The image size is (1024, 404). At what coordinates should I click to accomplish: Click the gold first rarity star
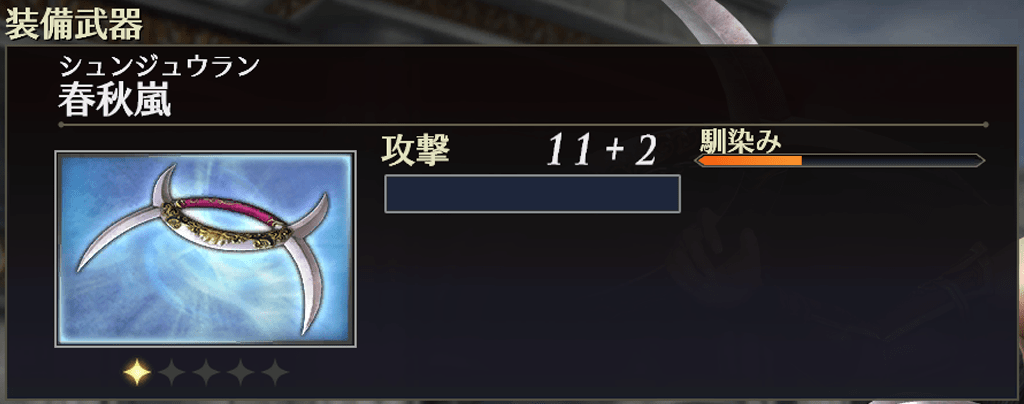coord(137,373)
